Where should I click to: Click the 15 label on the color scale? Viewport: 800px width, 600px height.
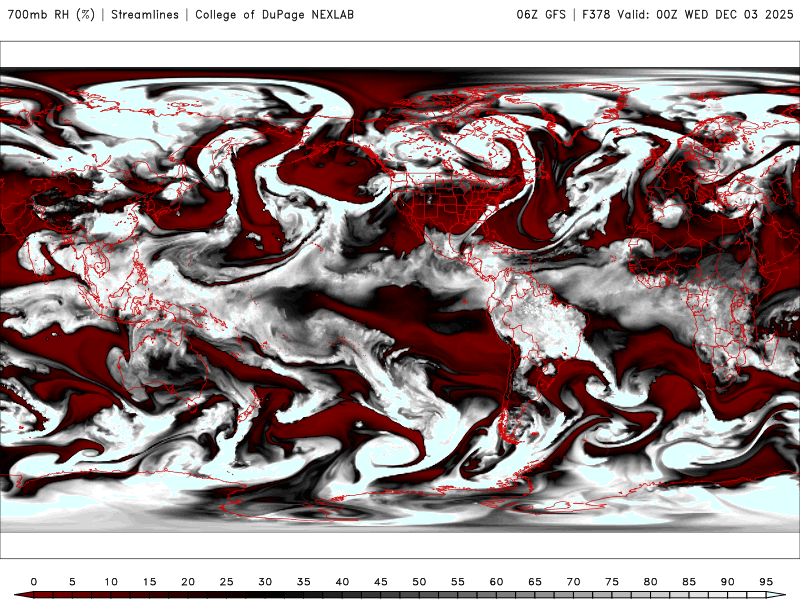click(149, 582)
